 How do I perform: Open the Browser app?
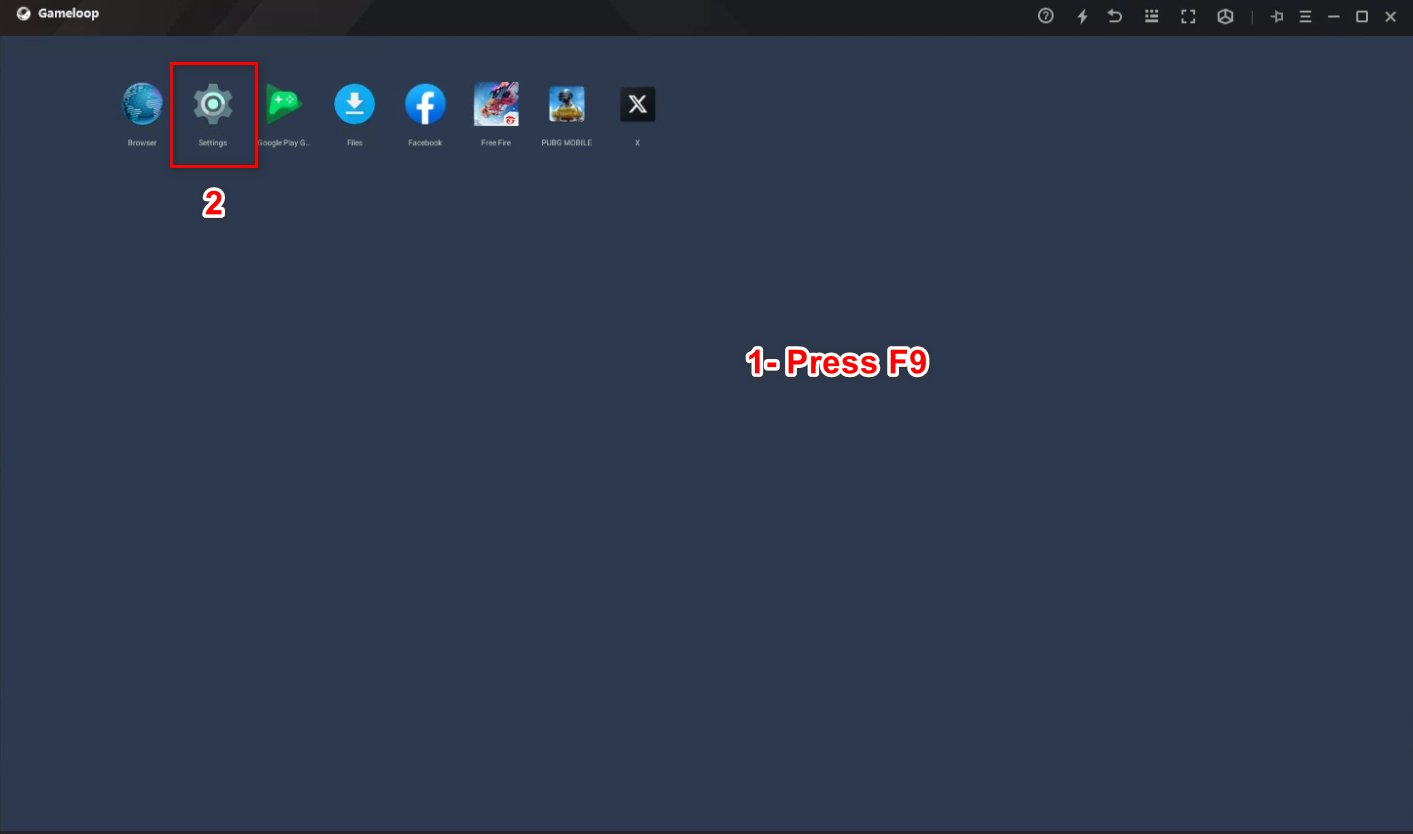tap(142, 105)
